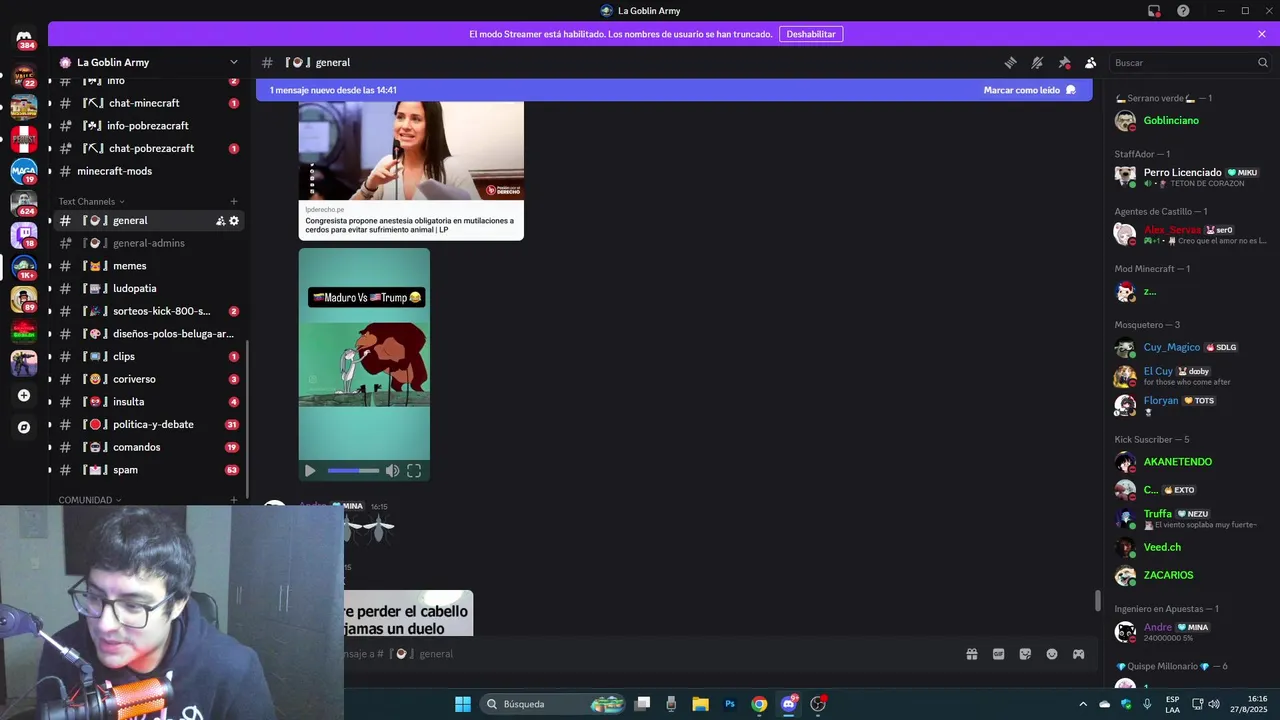This screenshot has width=1280, height=720.
Task: Open the Threads icon in channel header
Action: click(x=1010, y=62)
